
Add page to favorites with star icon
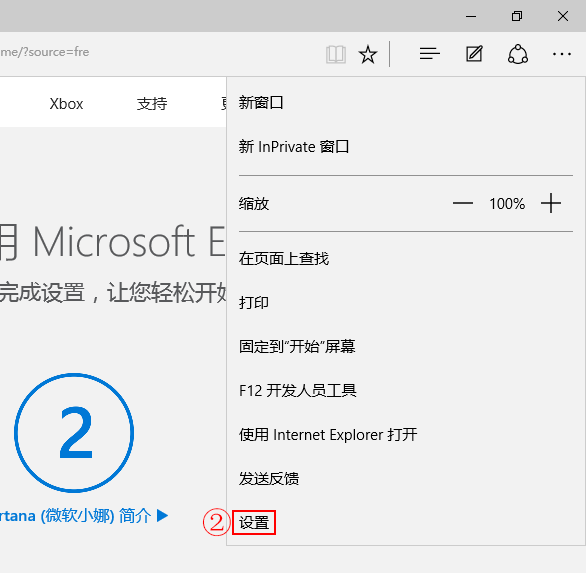[368, 55]
